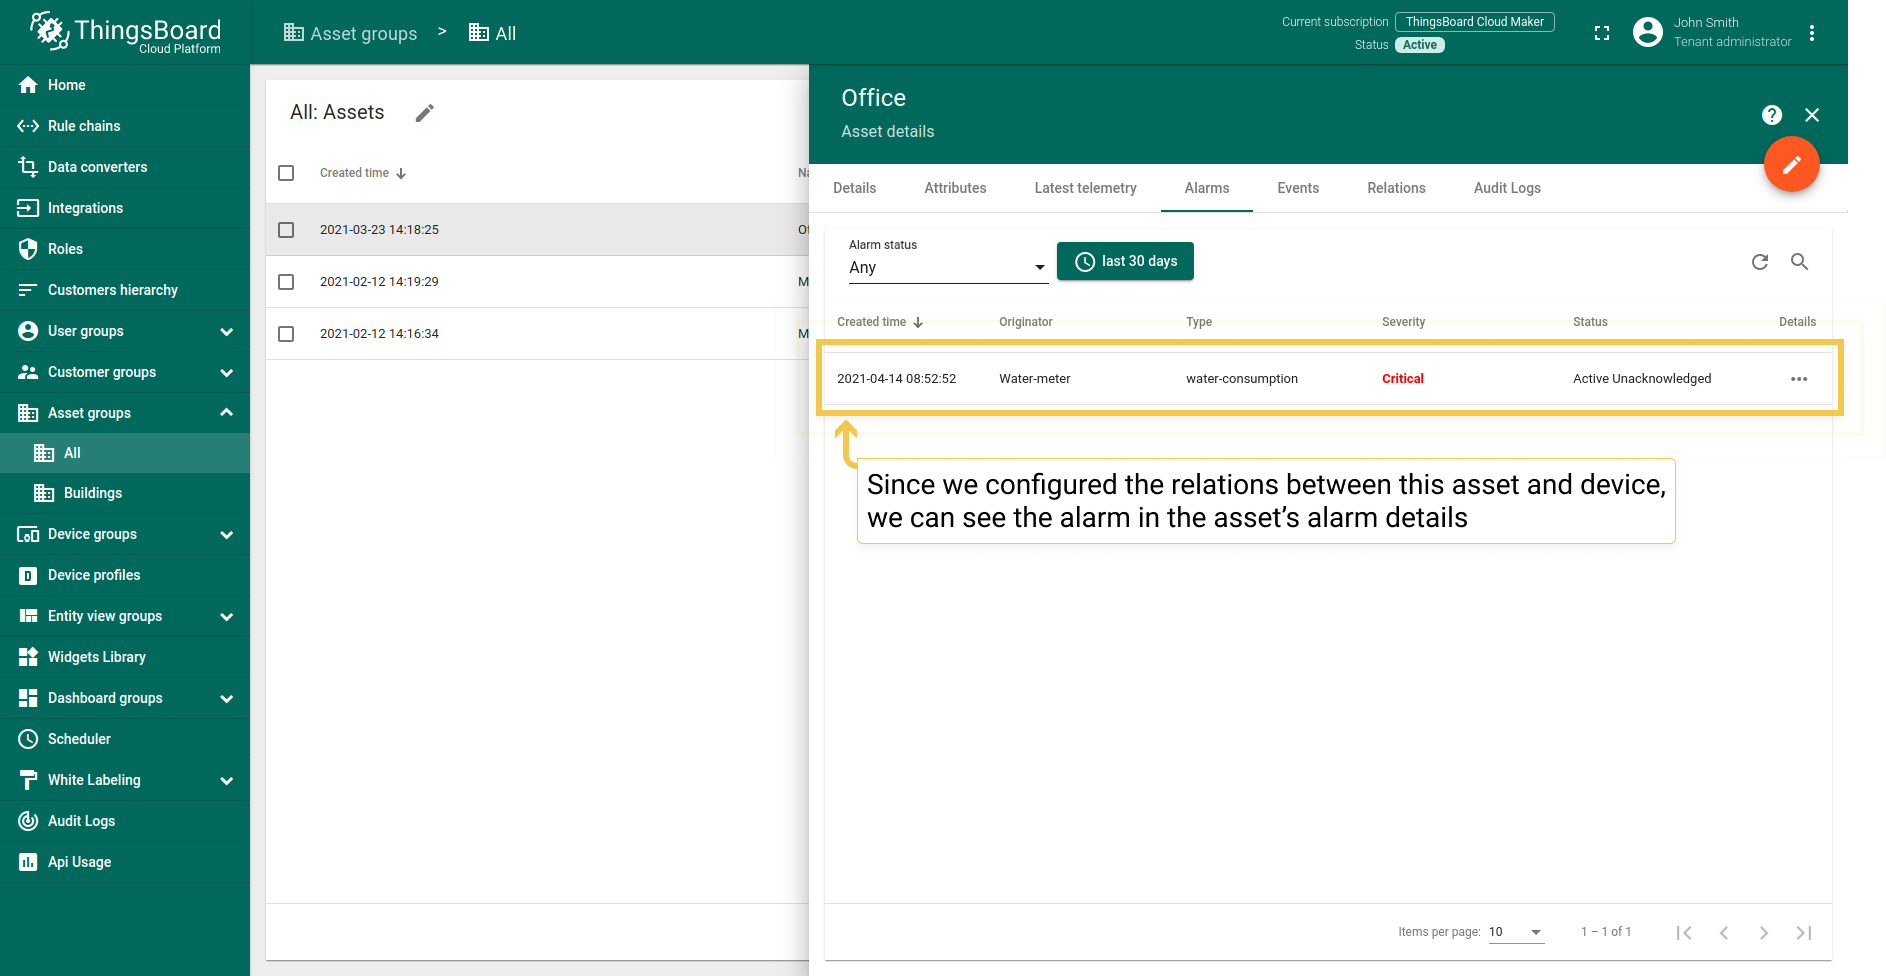Sort alarms by Severity column

tap(1403, 322)
